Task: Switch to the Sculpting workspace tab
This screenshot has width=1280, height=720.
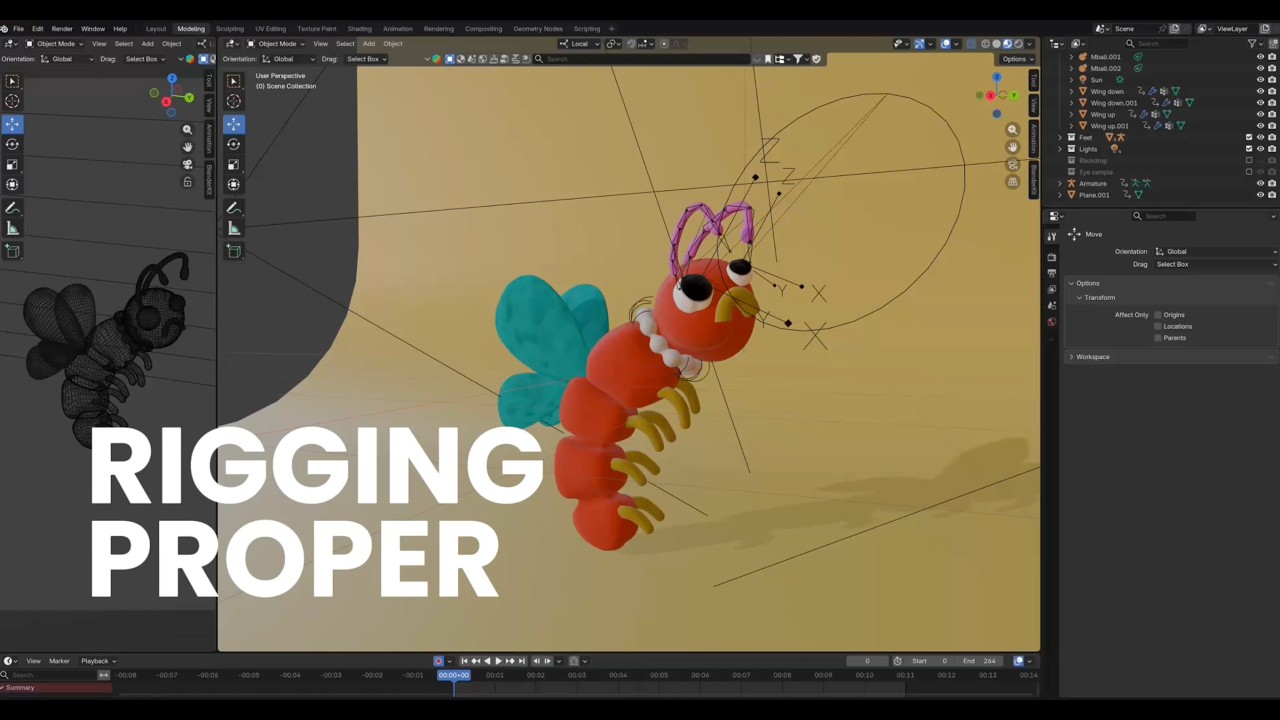Action: pyautogui.click(x=229, y=29)
